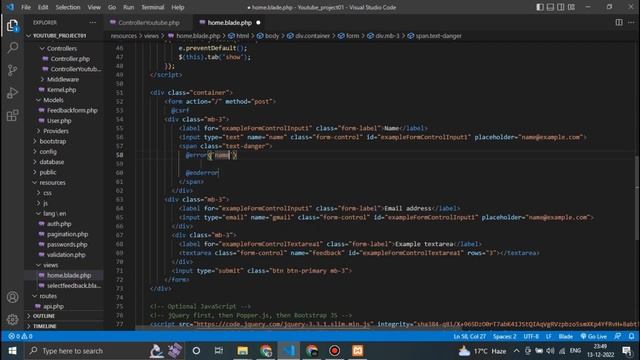Collapse the Controllers folder
640x360 pixels.
(61, 48)
